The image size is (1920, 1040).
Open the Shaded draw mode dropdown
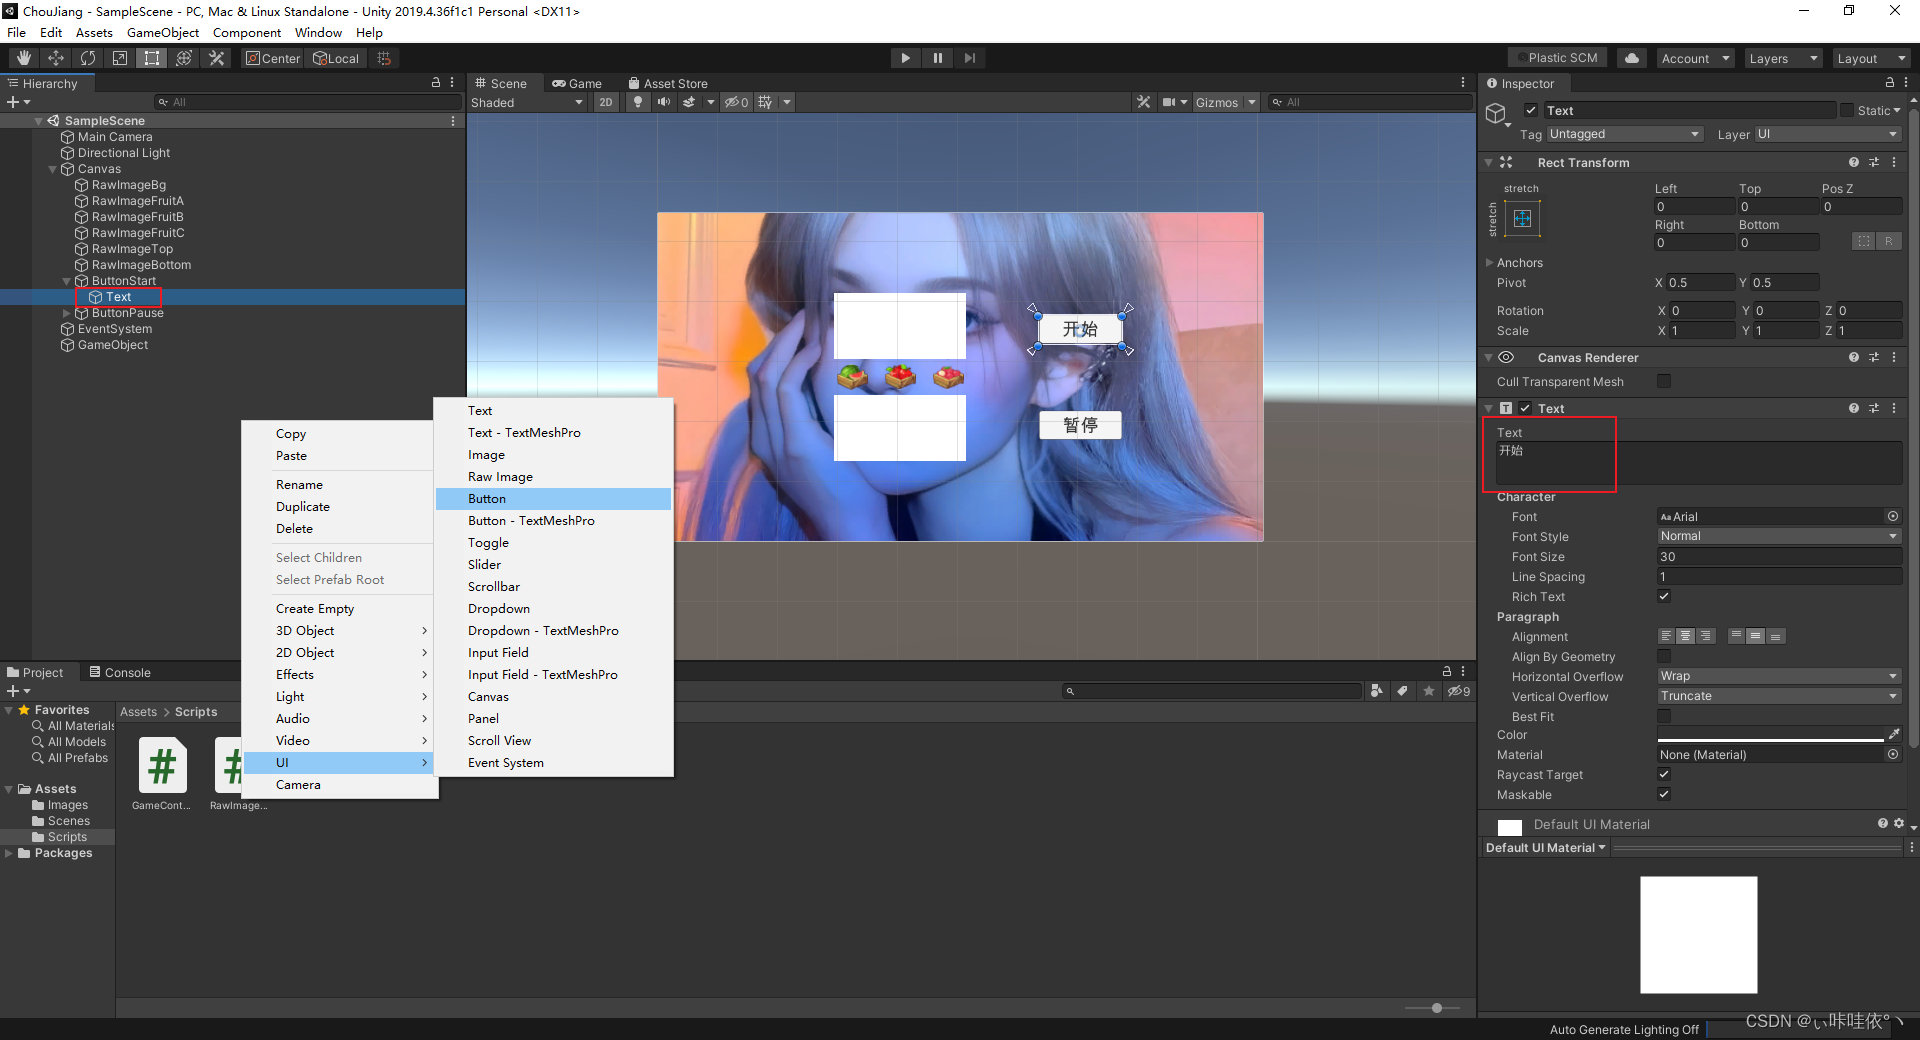(x=527, y=102)
